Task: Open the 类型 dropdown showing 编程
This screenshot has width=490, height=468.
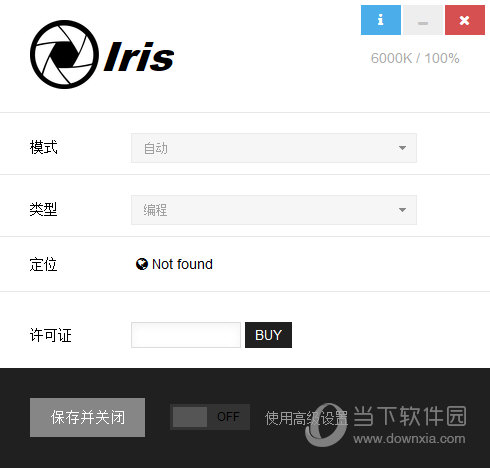Action: click(274, 210)
